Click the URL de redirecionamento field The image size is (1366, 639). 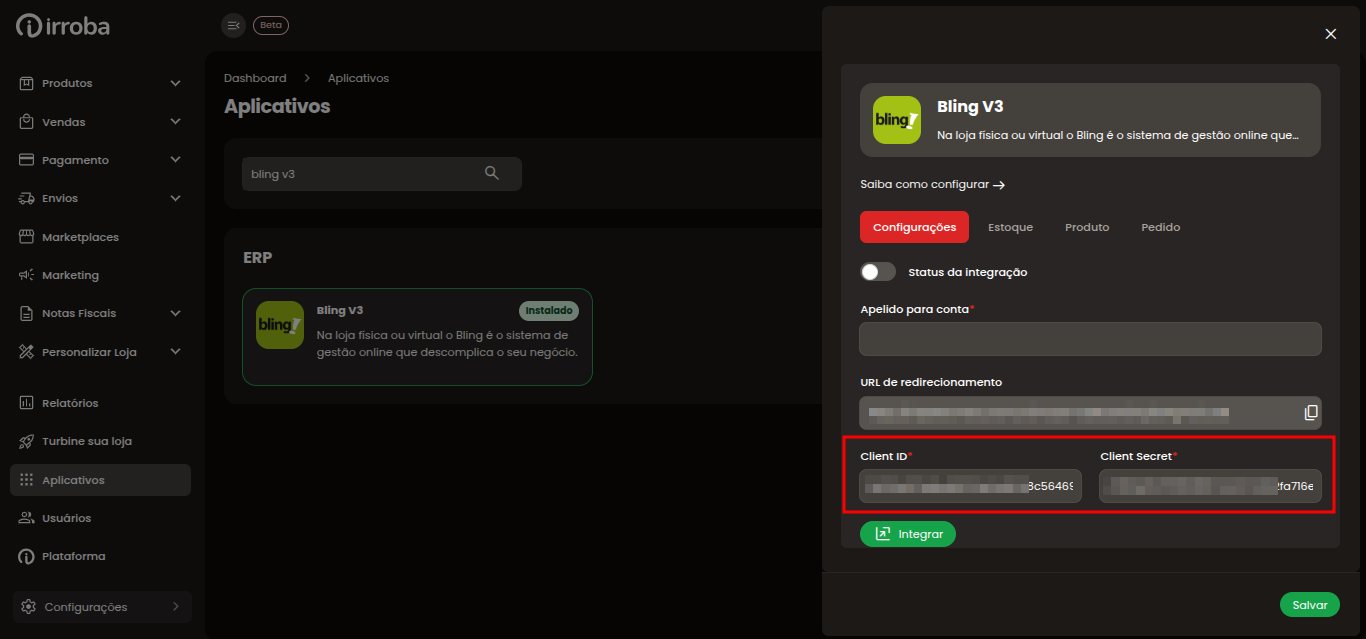[1090, 412]
